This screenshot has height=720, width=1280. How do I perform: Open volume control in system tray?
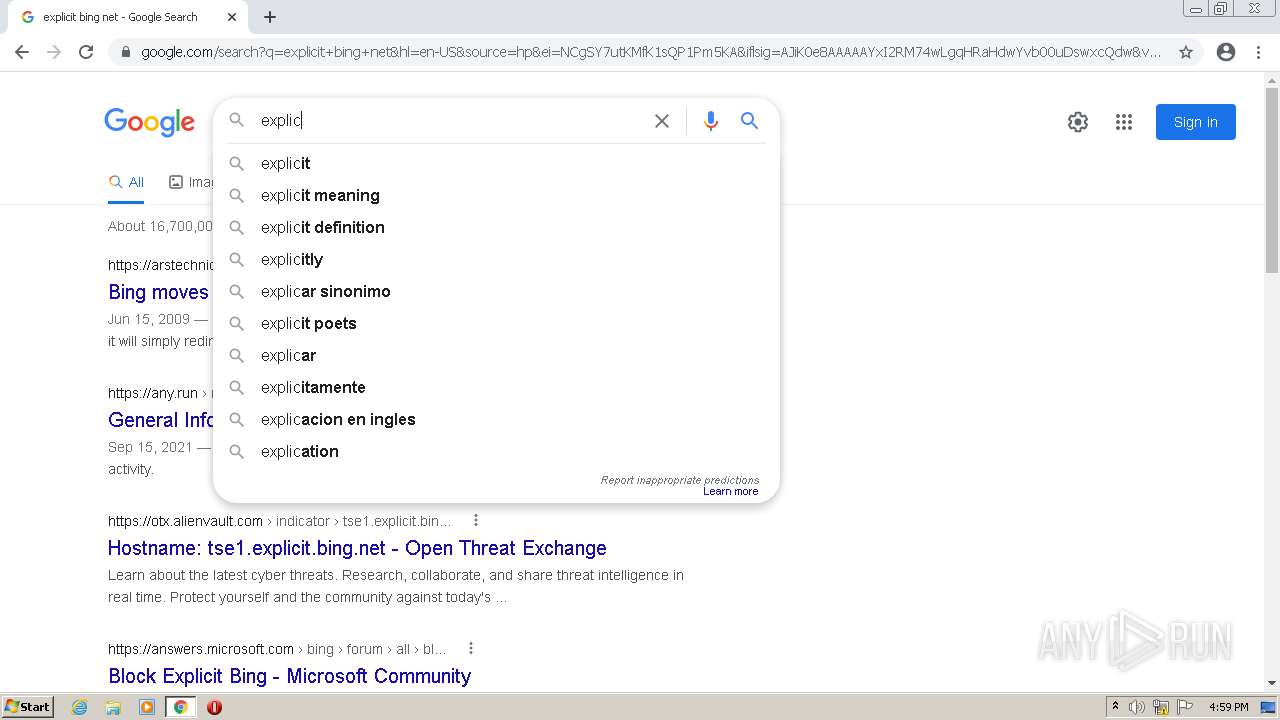pyautogui.click(x=1137, y=707)
